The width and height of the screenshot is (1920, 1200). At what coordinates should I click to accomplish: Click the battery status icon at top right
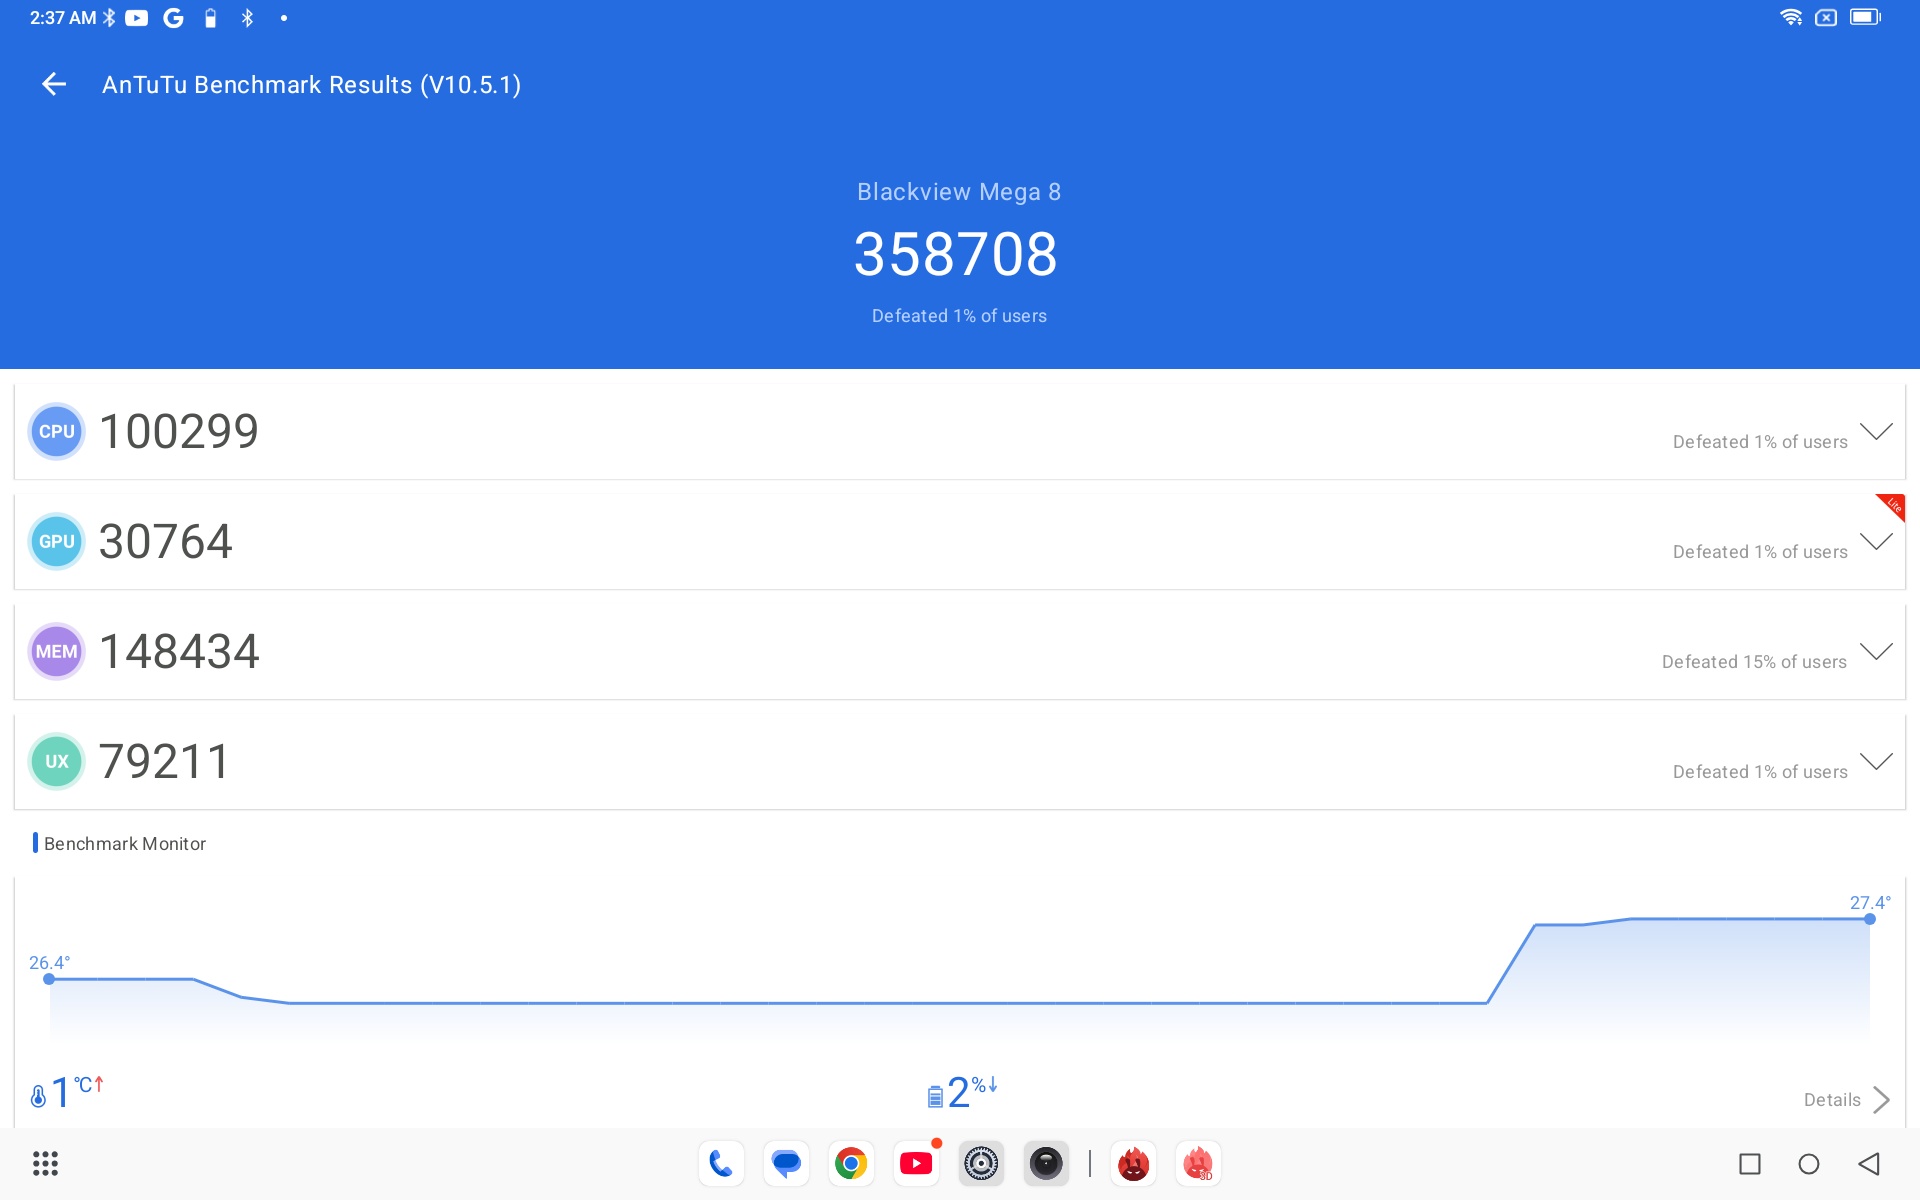[x=1865, y=17]
